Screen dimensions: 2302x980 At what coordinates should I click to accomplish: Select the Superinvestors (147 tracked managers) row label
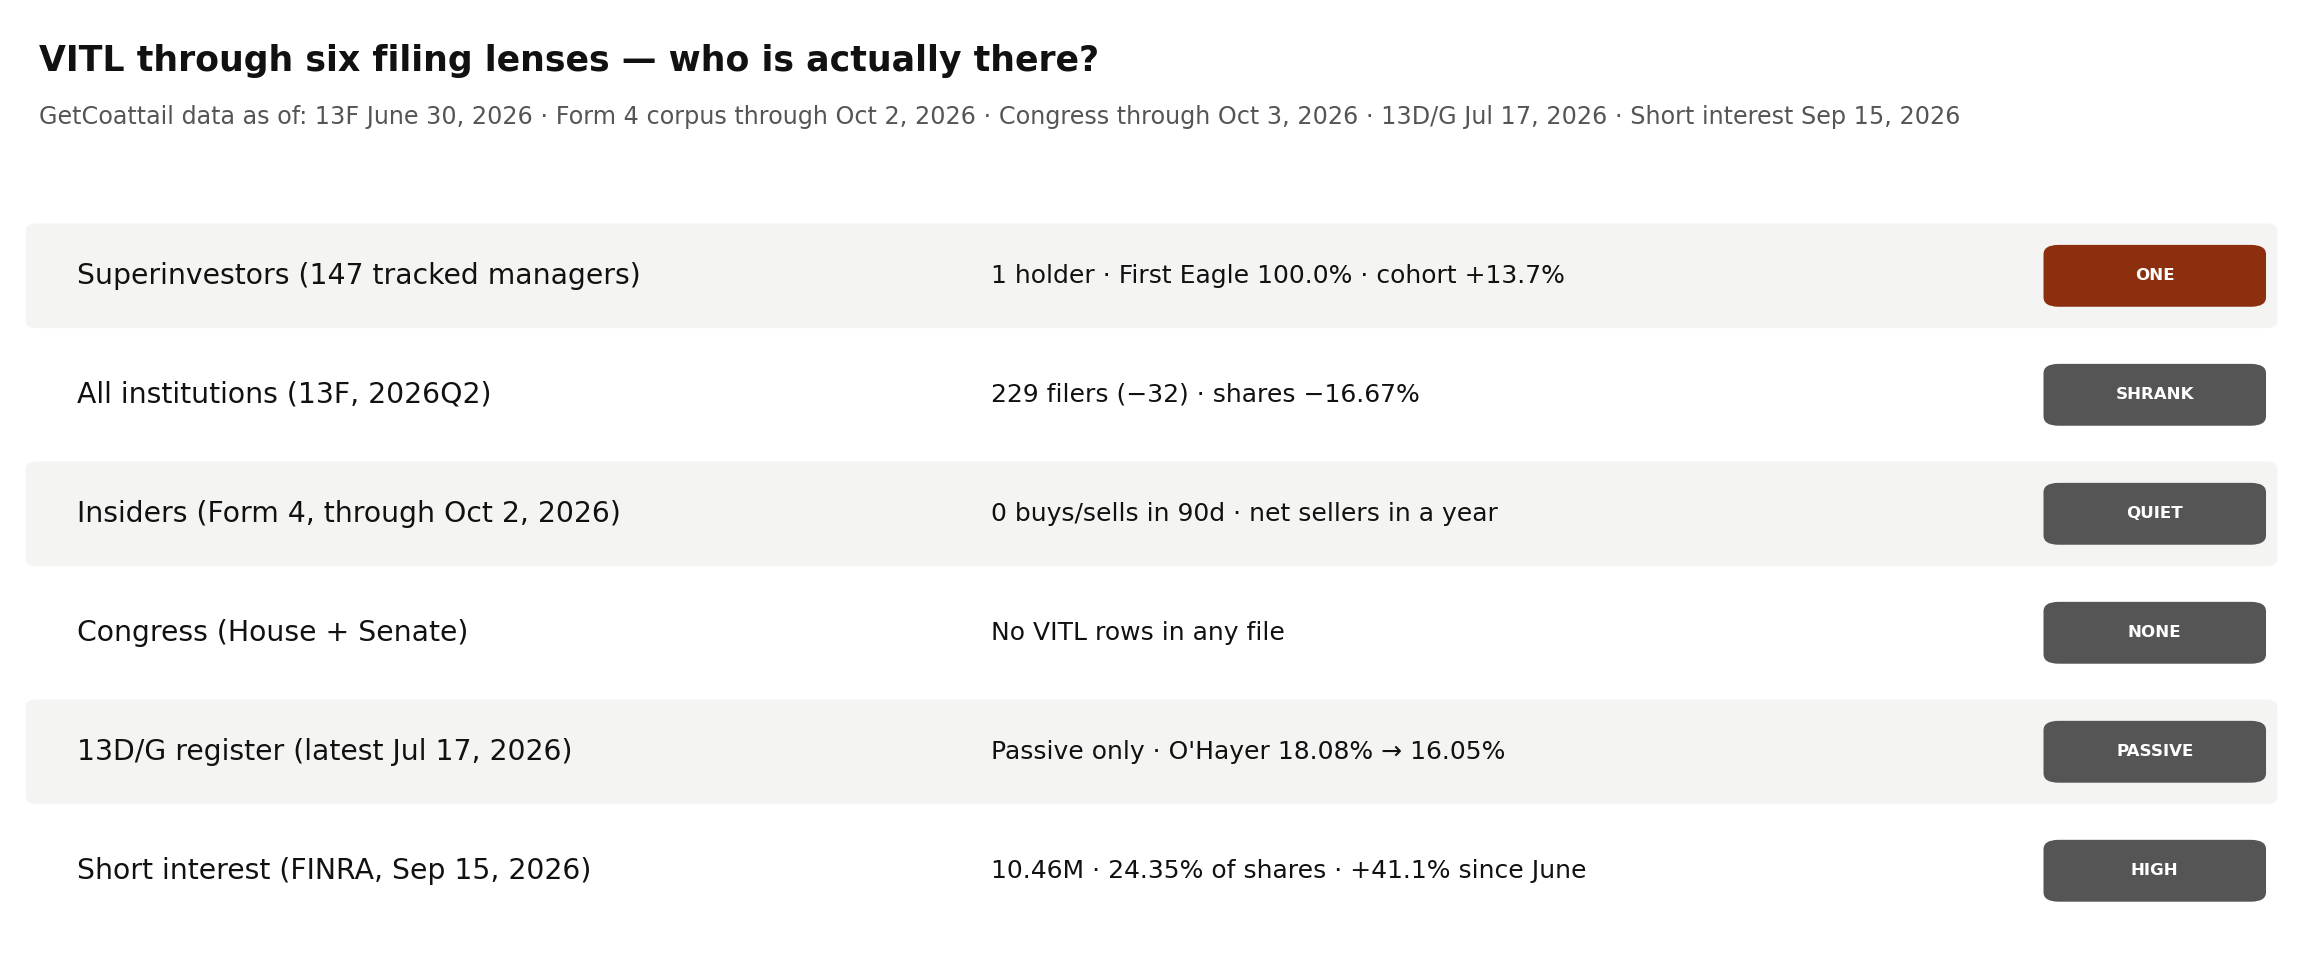click(x=358, y=275)
